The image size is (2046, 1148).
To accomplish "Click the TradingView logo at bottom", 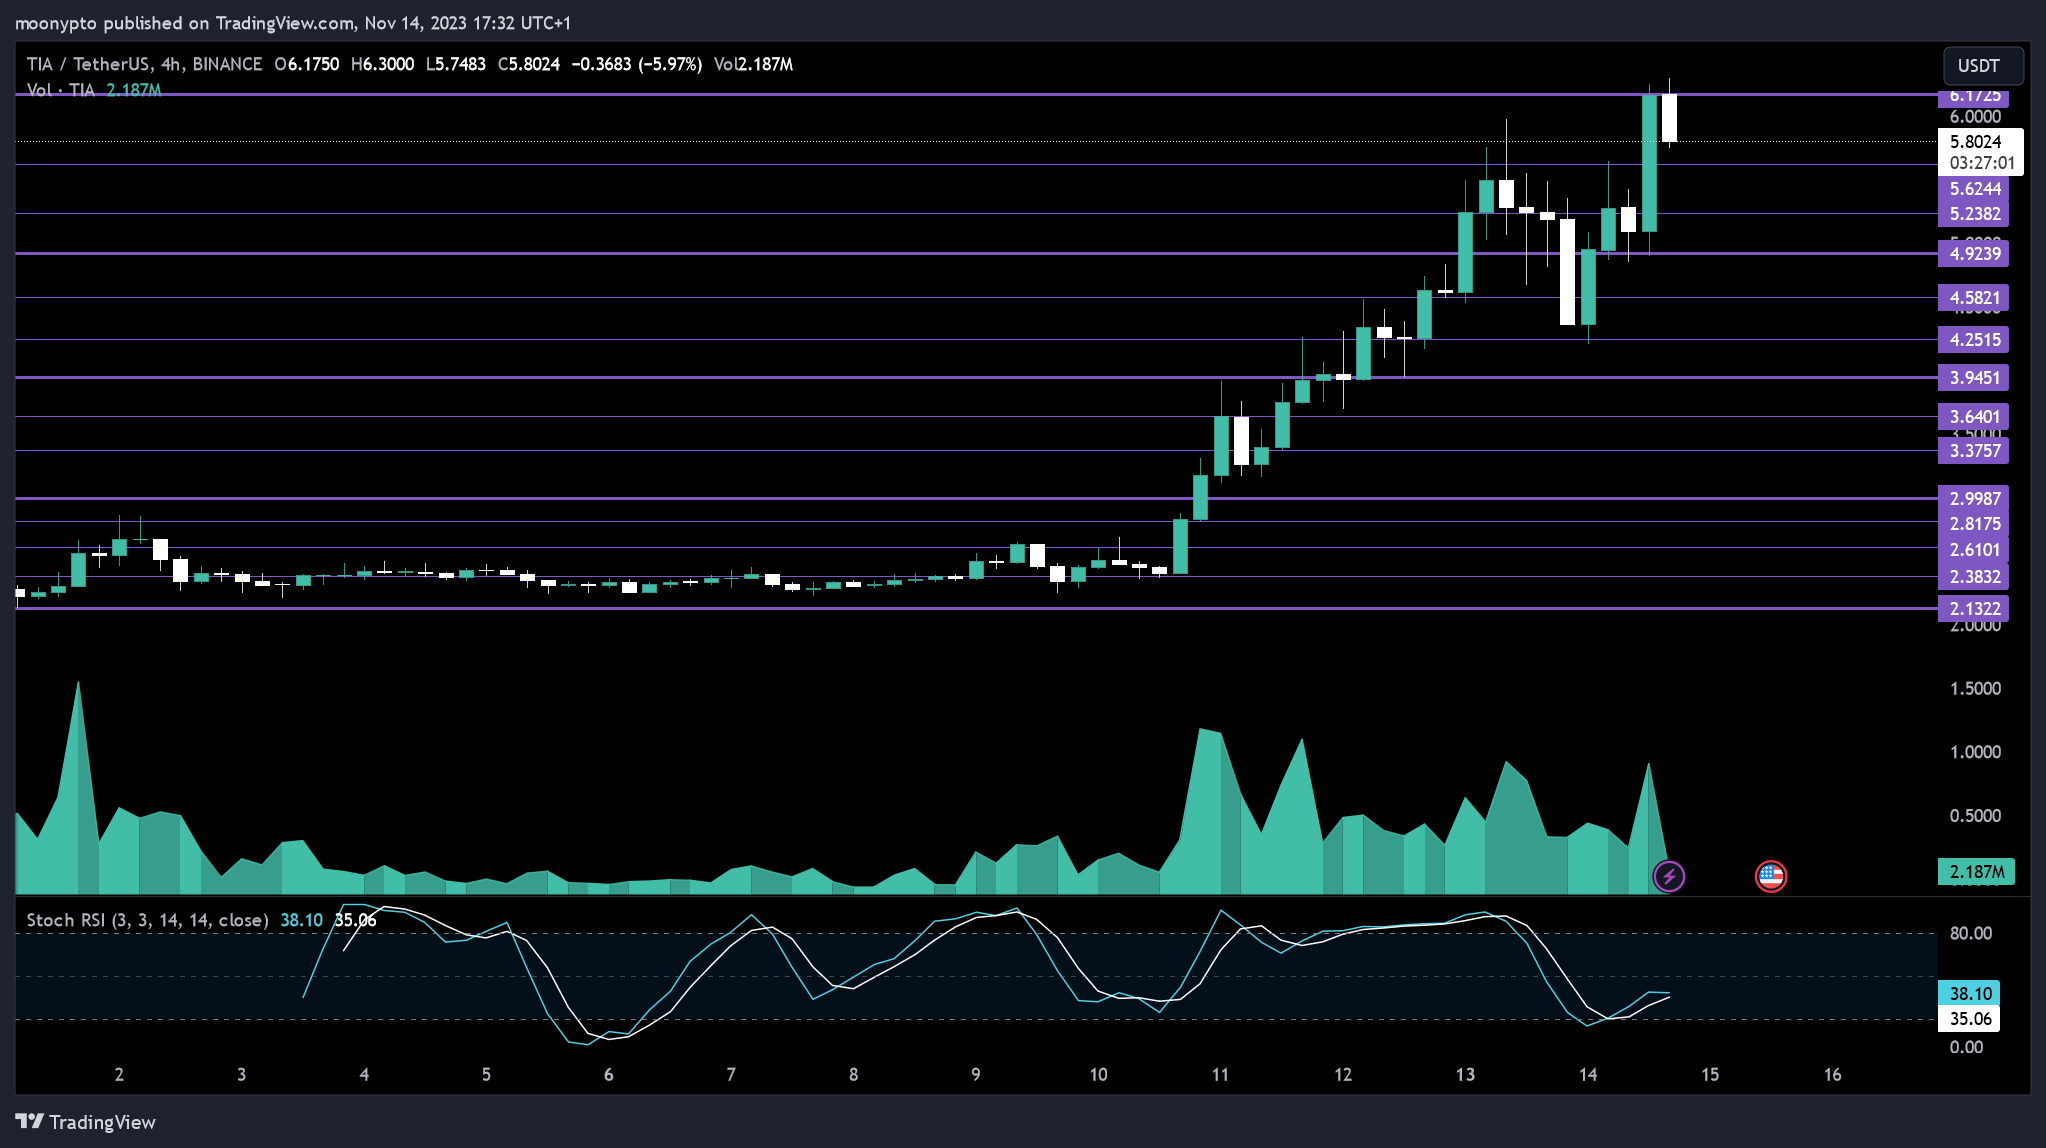I will 86,1122.
